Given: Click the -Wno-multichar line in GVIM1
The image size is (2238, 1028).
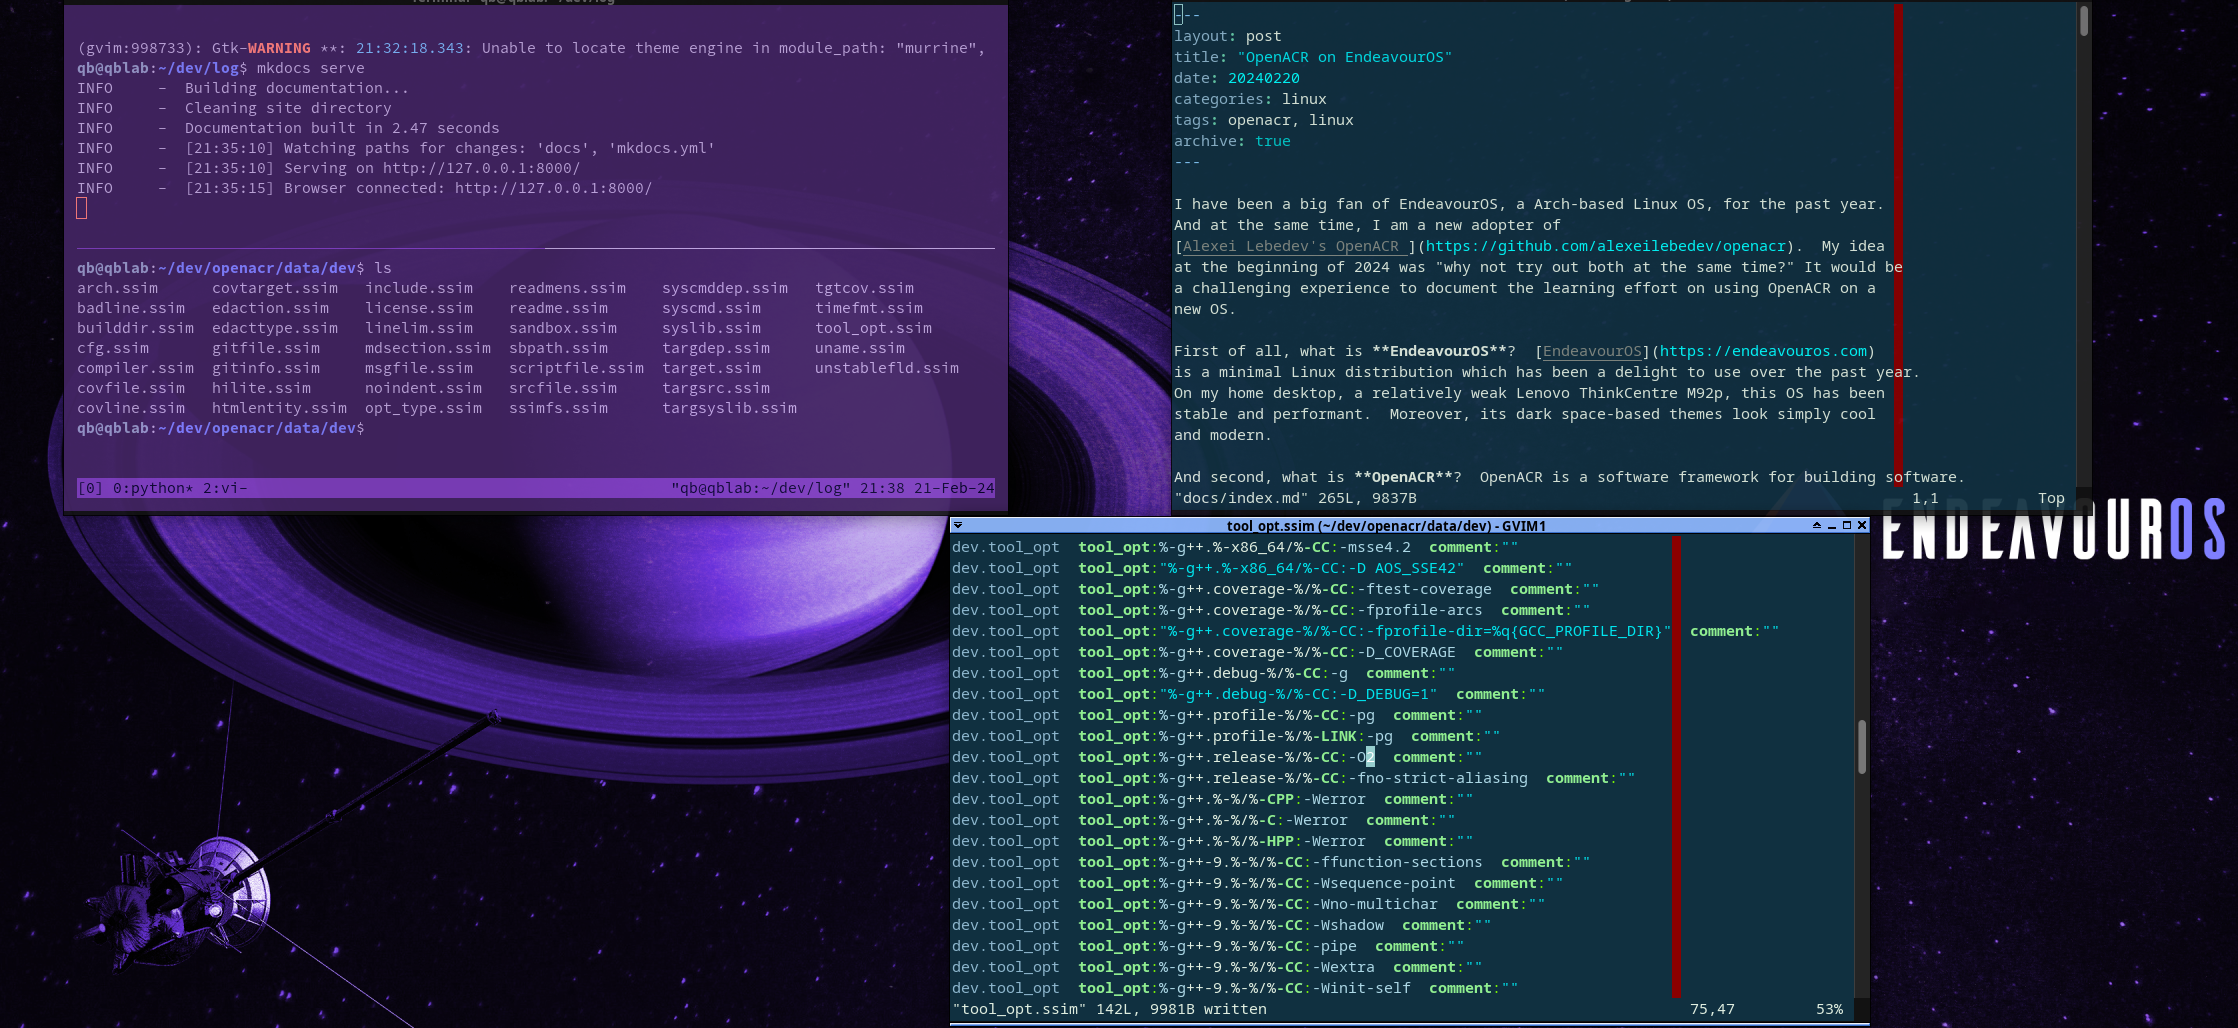Looking at the screenshot, I should pos(1248,904).
